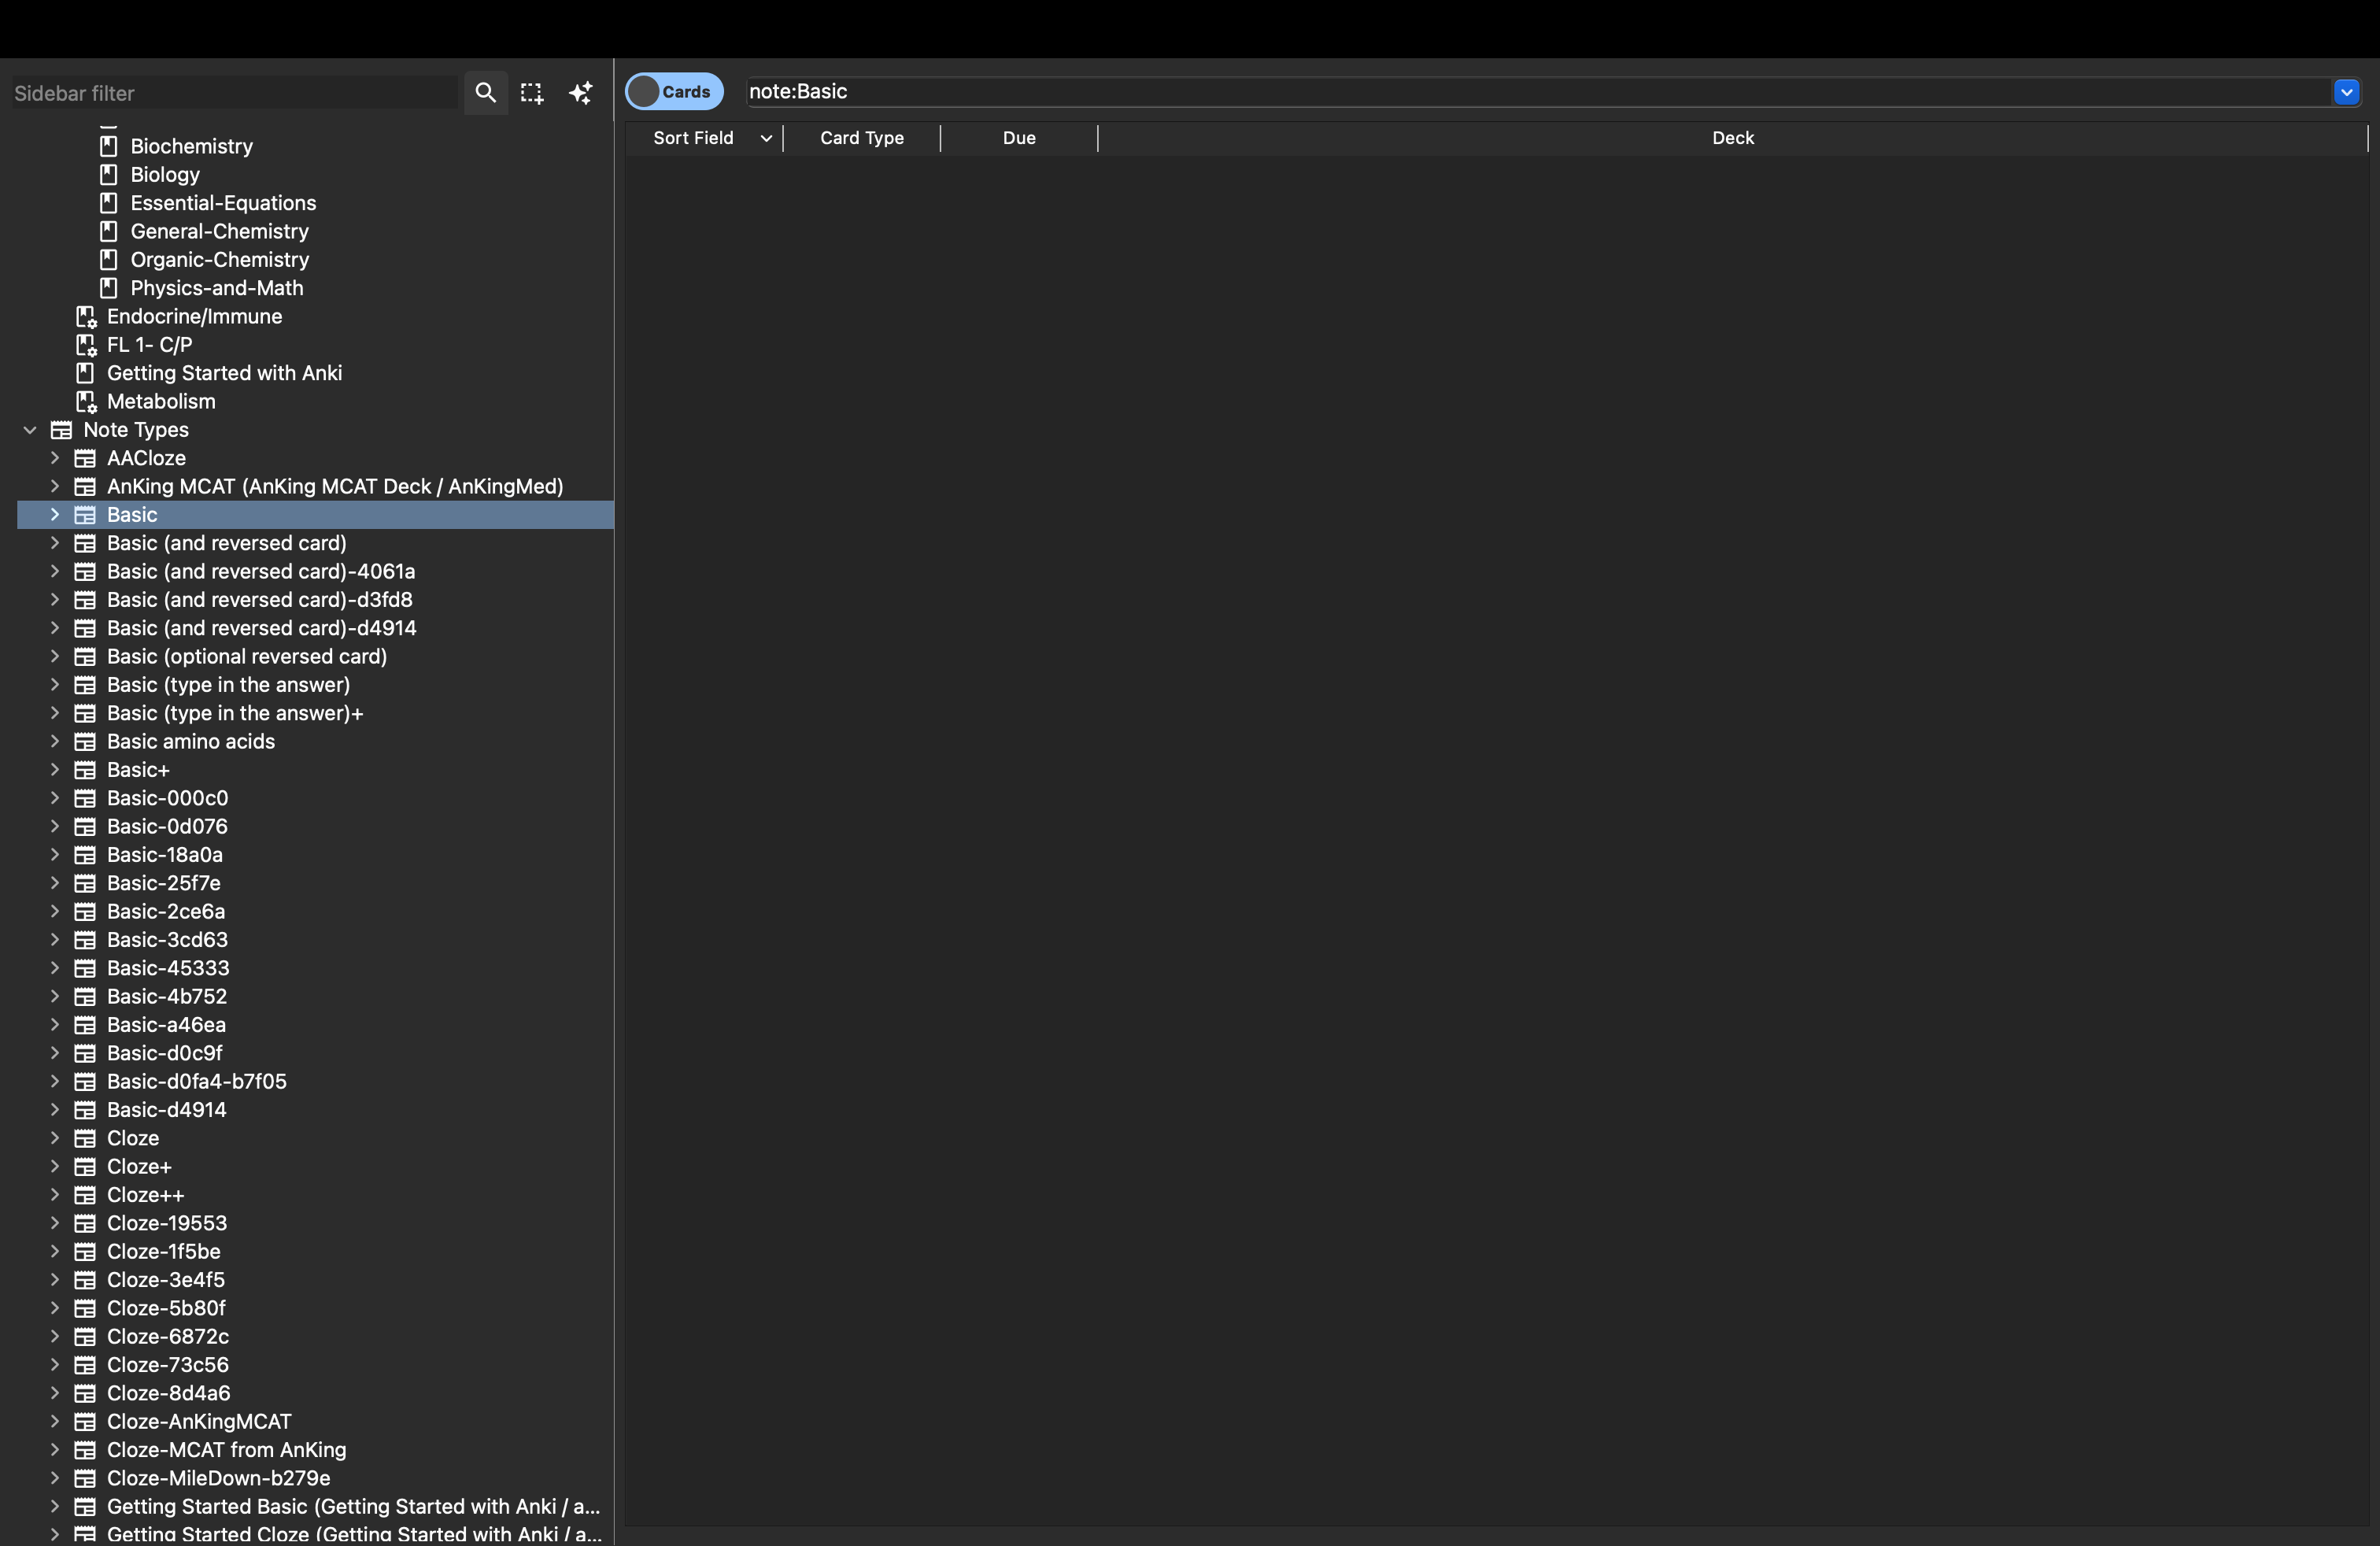Toggle the Cards/Notes mode switch
The width and height of the screenshot is (2380, 1546).
(x=674, y=91)
